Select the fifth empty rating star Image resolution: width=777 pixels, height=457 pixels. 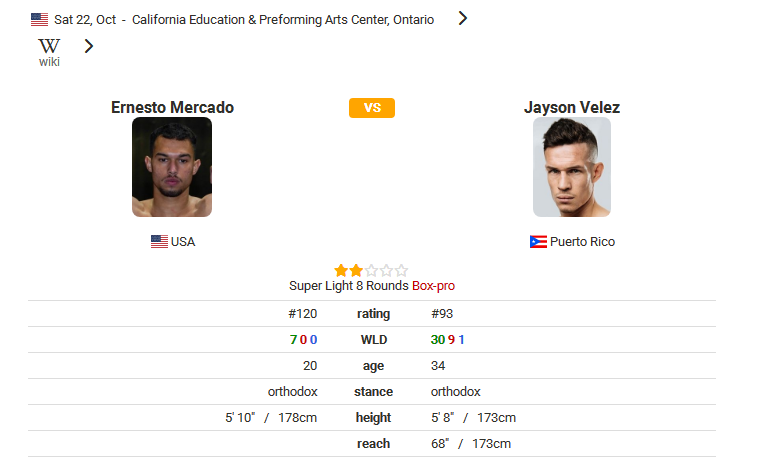pos(402,271)
